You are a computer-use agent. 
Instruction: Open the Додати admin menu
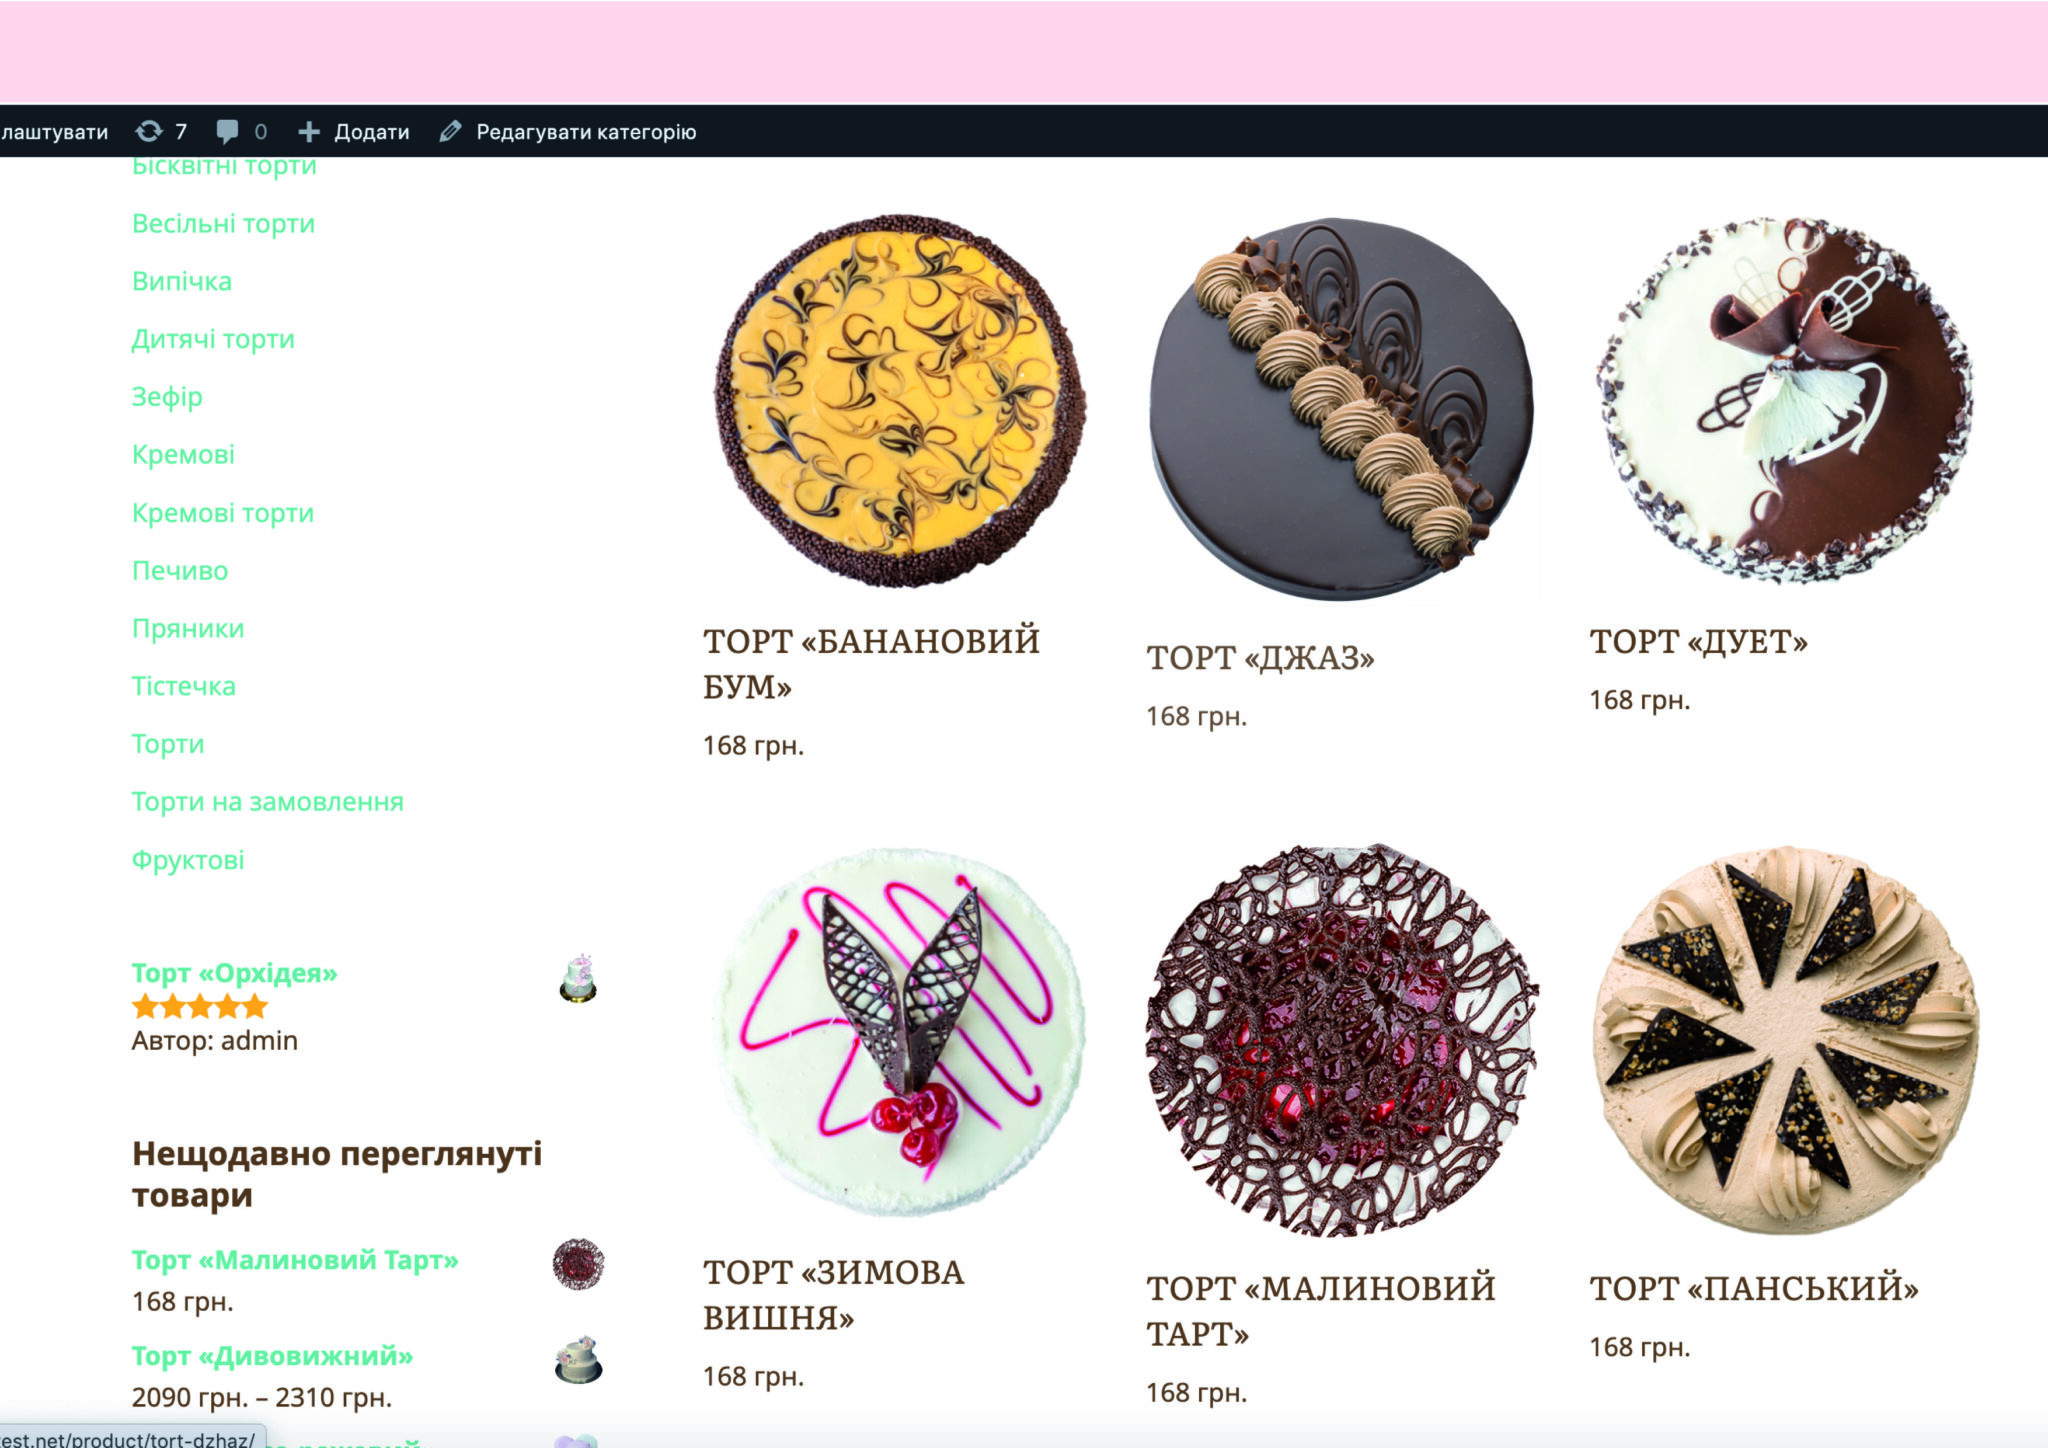pos(371,132)
